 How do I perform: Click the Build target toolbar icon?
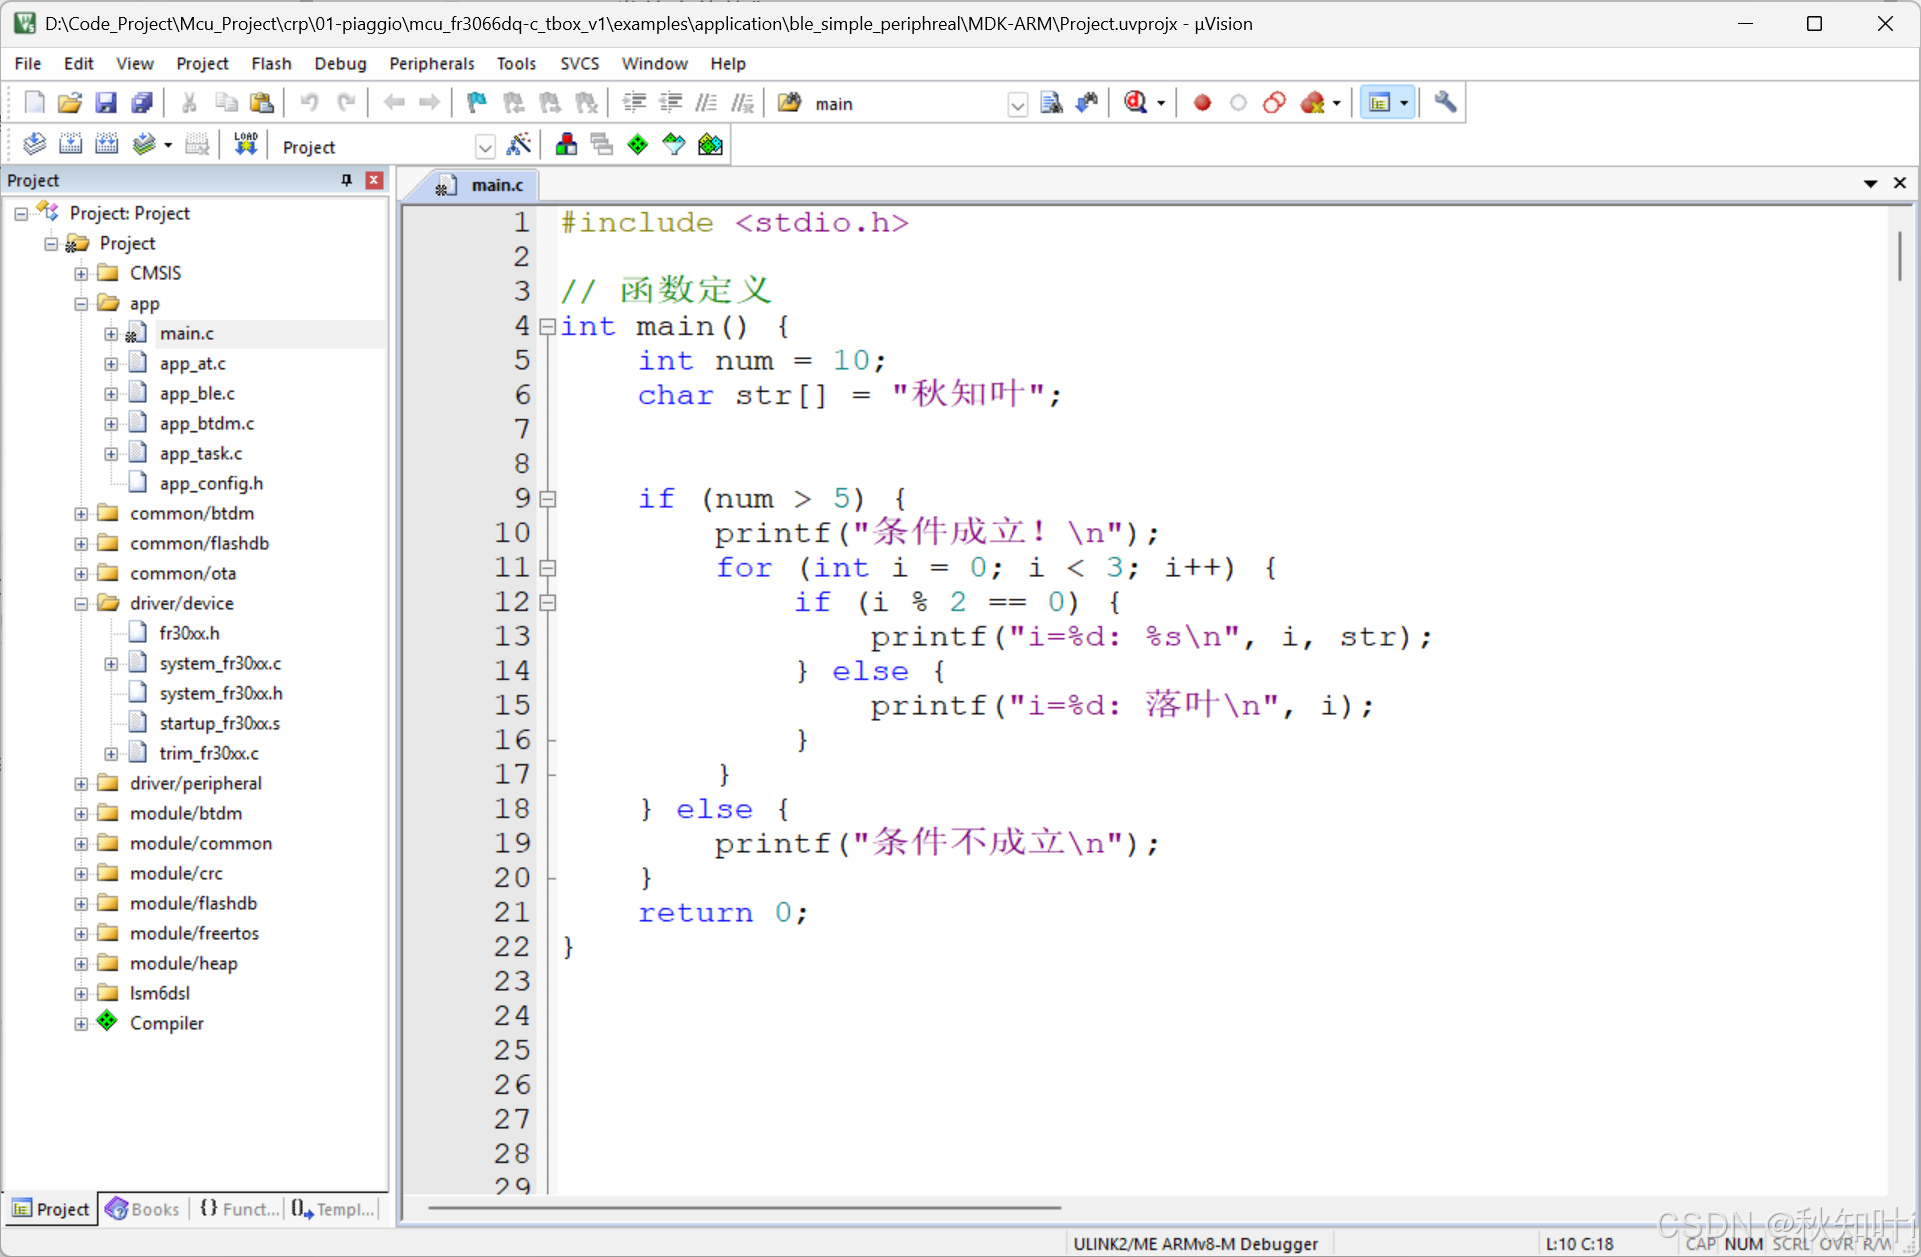(x=70, y=145)
